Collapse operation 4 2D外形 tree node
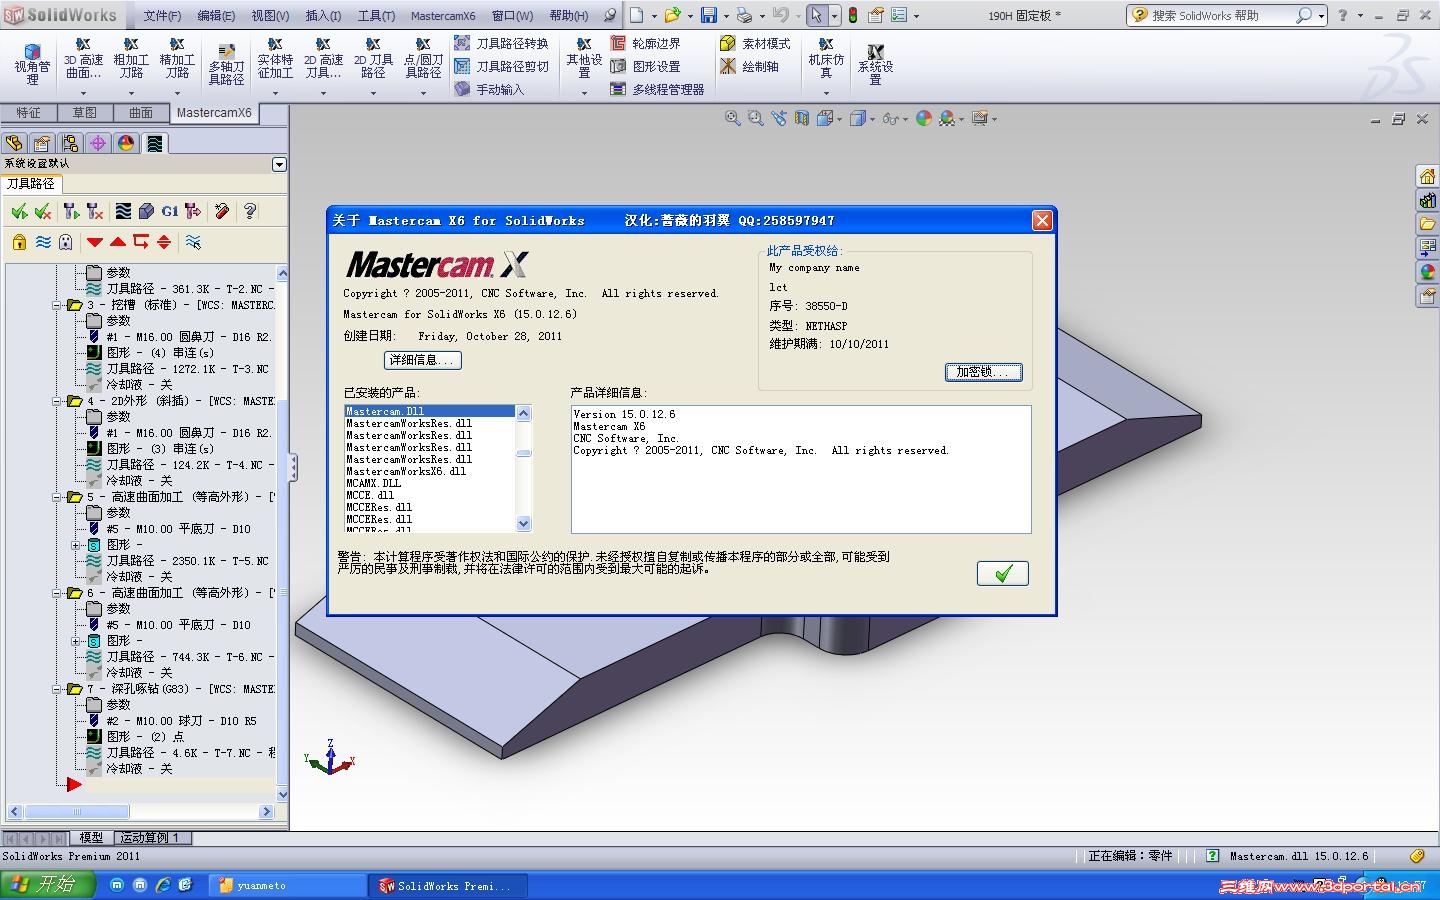Viewport: 1440px width, 900px height. click(58, 401)
